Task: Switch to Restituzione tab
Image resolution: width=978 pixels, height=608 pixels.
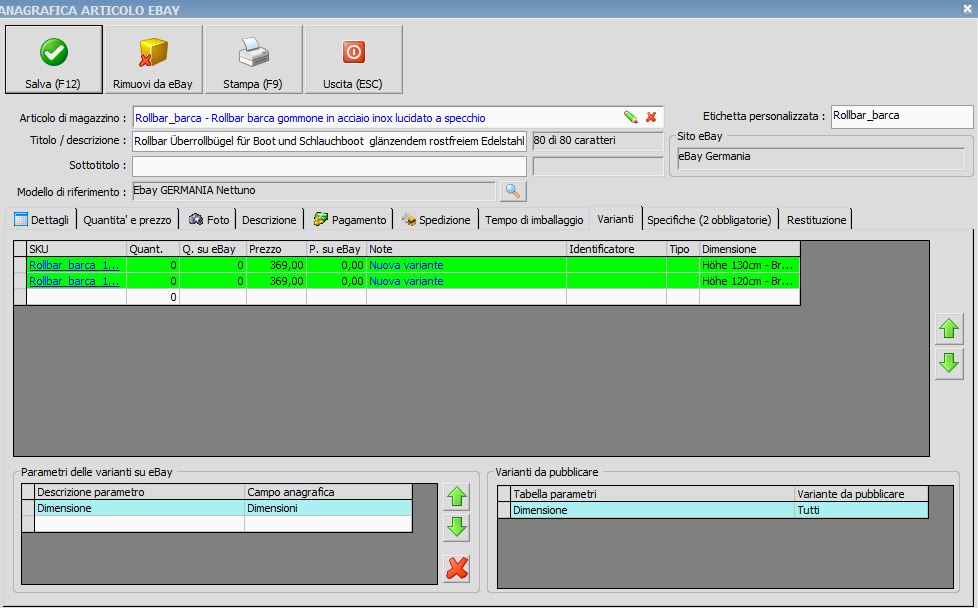Action: pyautogui.click(x=816, y=220)
